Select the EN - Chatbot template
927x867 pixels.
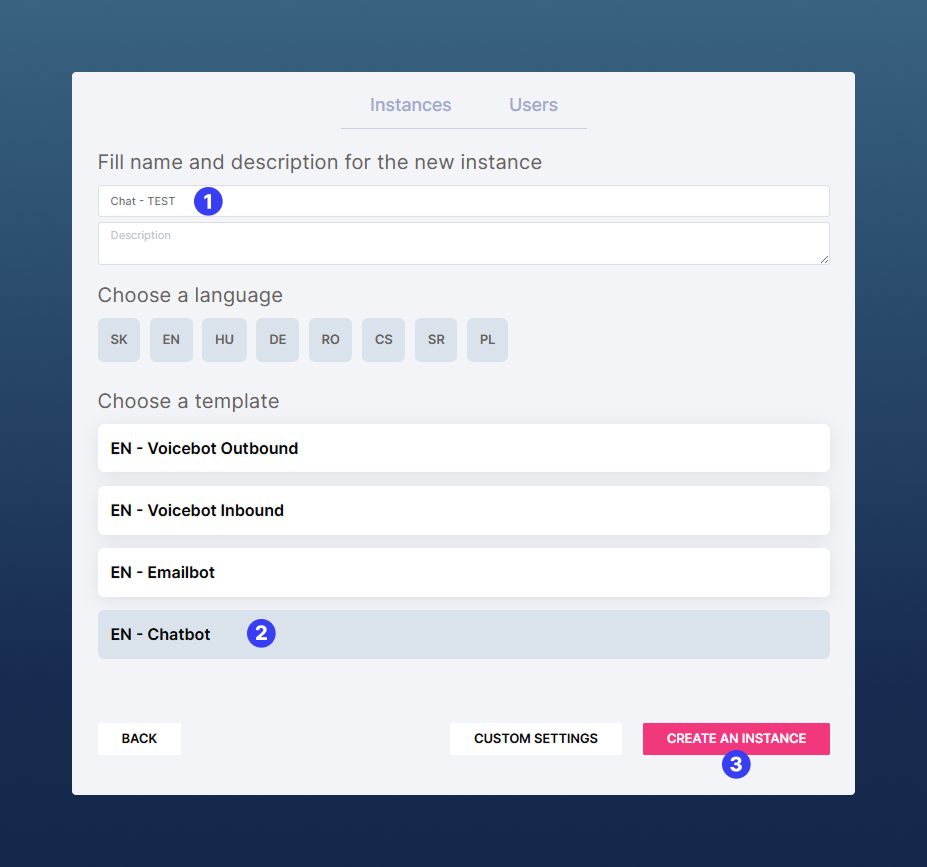pos(463,634)
